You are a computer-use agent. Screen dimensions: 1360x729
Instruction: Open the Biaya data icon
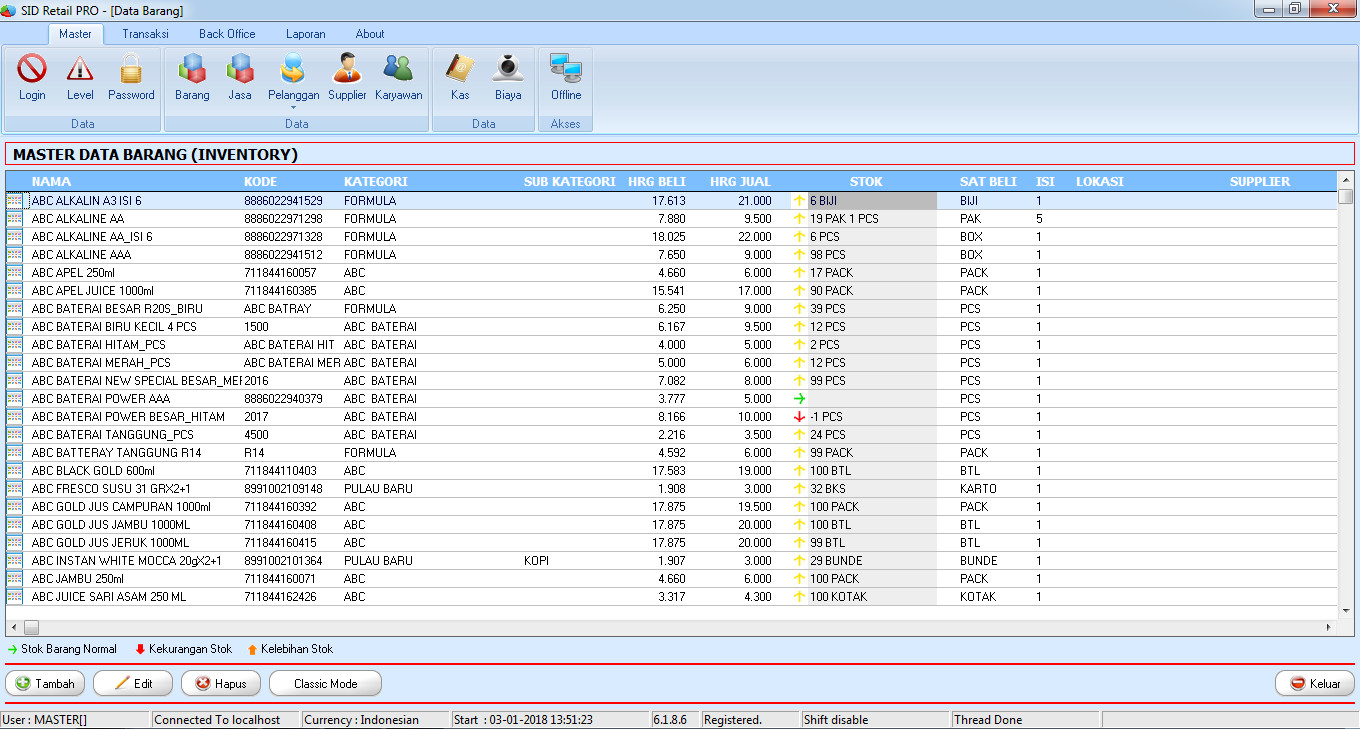click(507, 75)
